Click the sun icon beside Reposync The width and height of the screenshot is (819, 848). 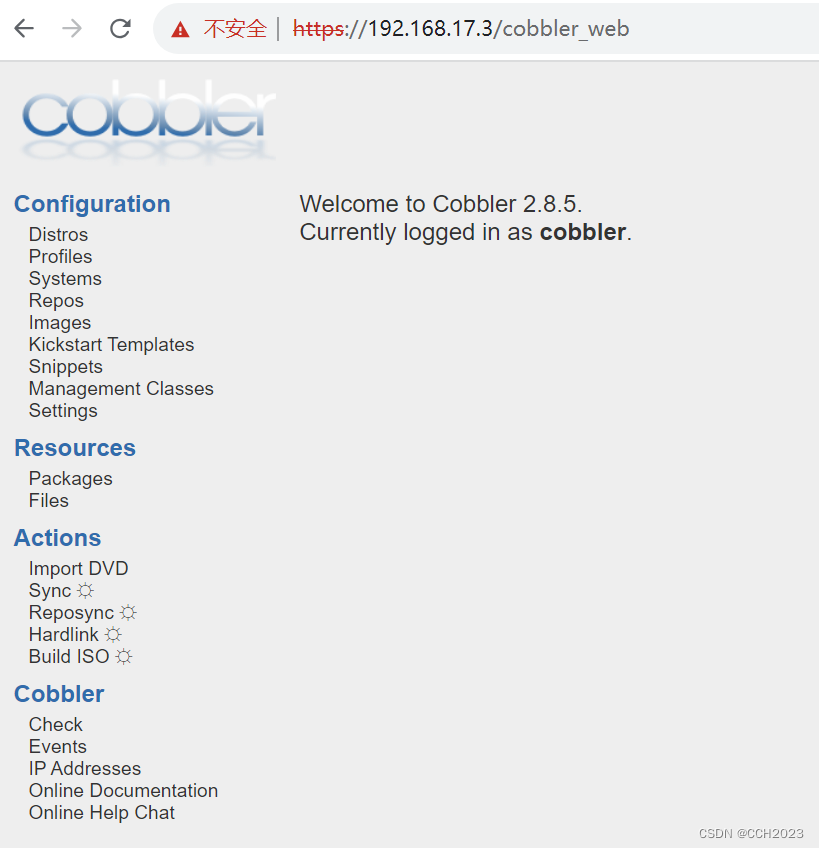pos(129,612)
